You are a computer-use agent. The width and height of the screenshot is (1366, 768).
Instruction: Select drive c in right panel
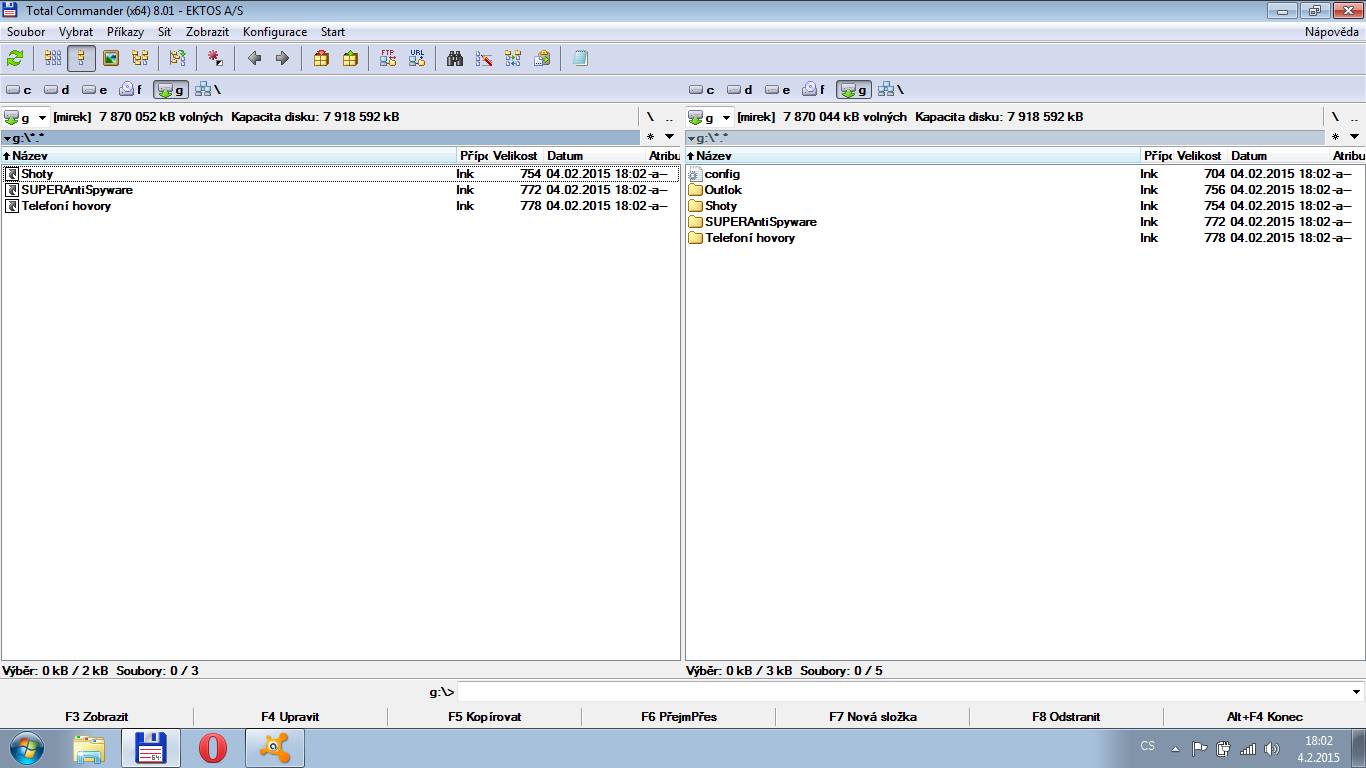(703, 90)
